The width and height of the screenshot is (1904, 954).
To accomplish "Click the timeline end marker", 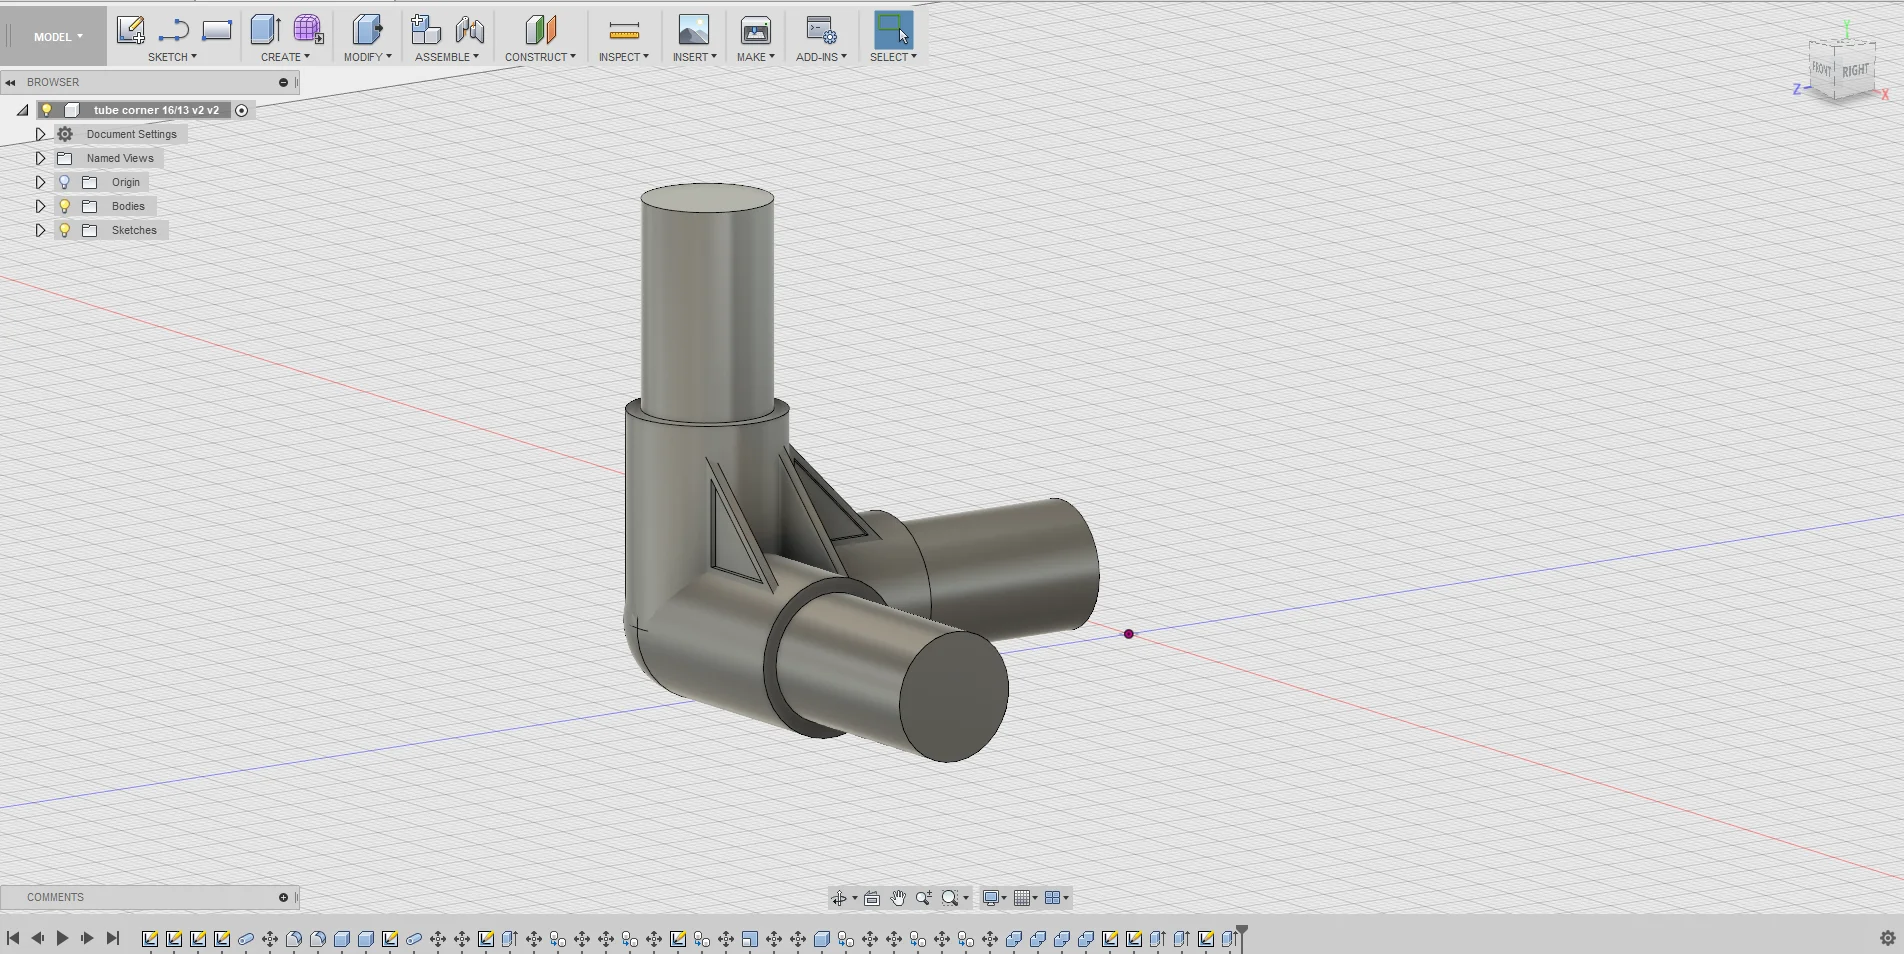I will tap(1242, 936).
